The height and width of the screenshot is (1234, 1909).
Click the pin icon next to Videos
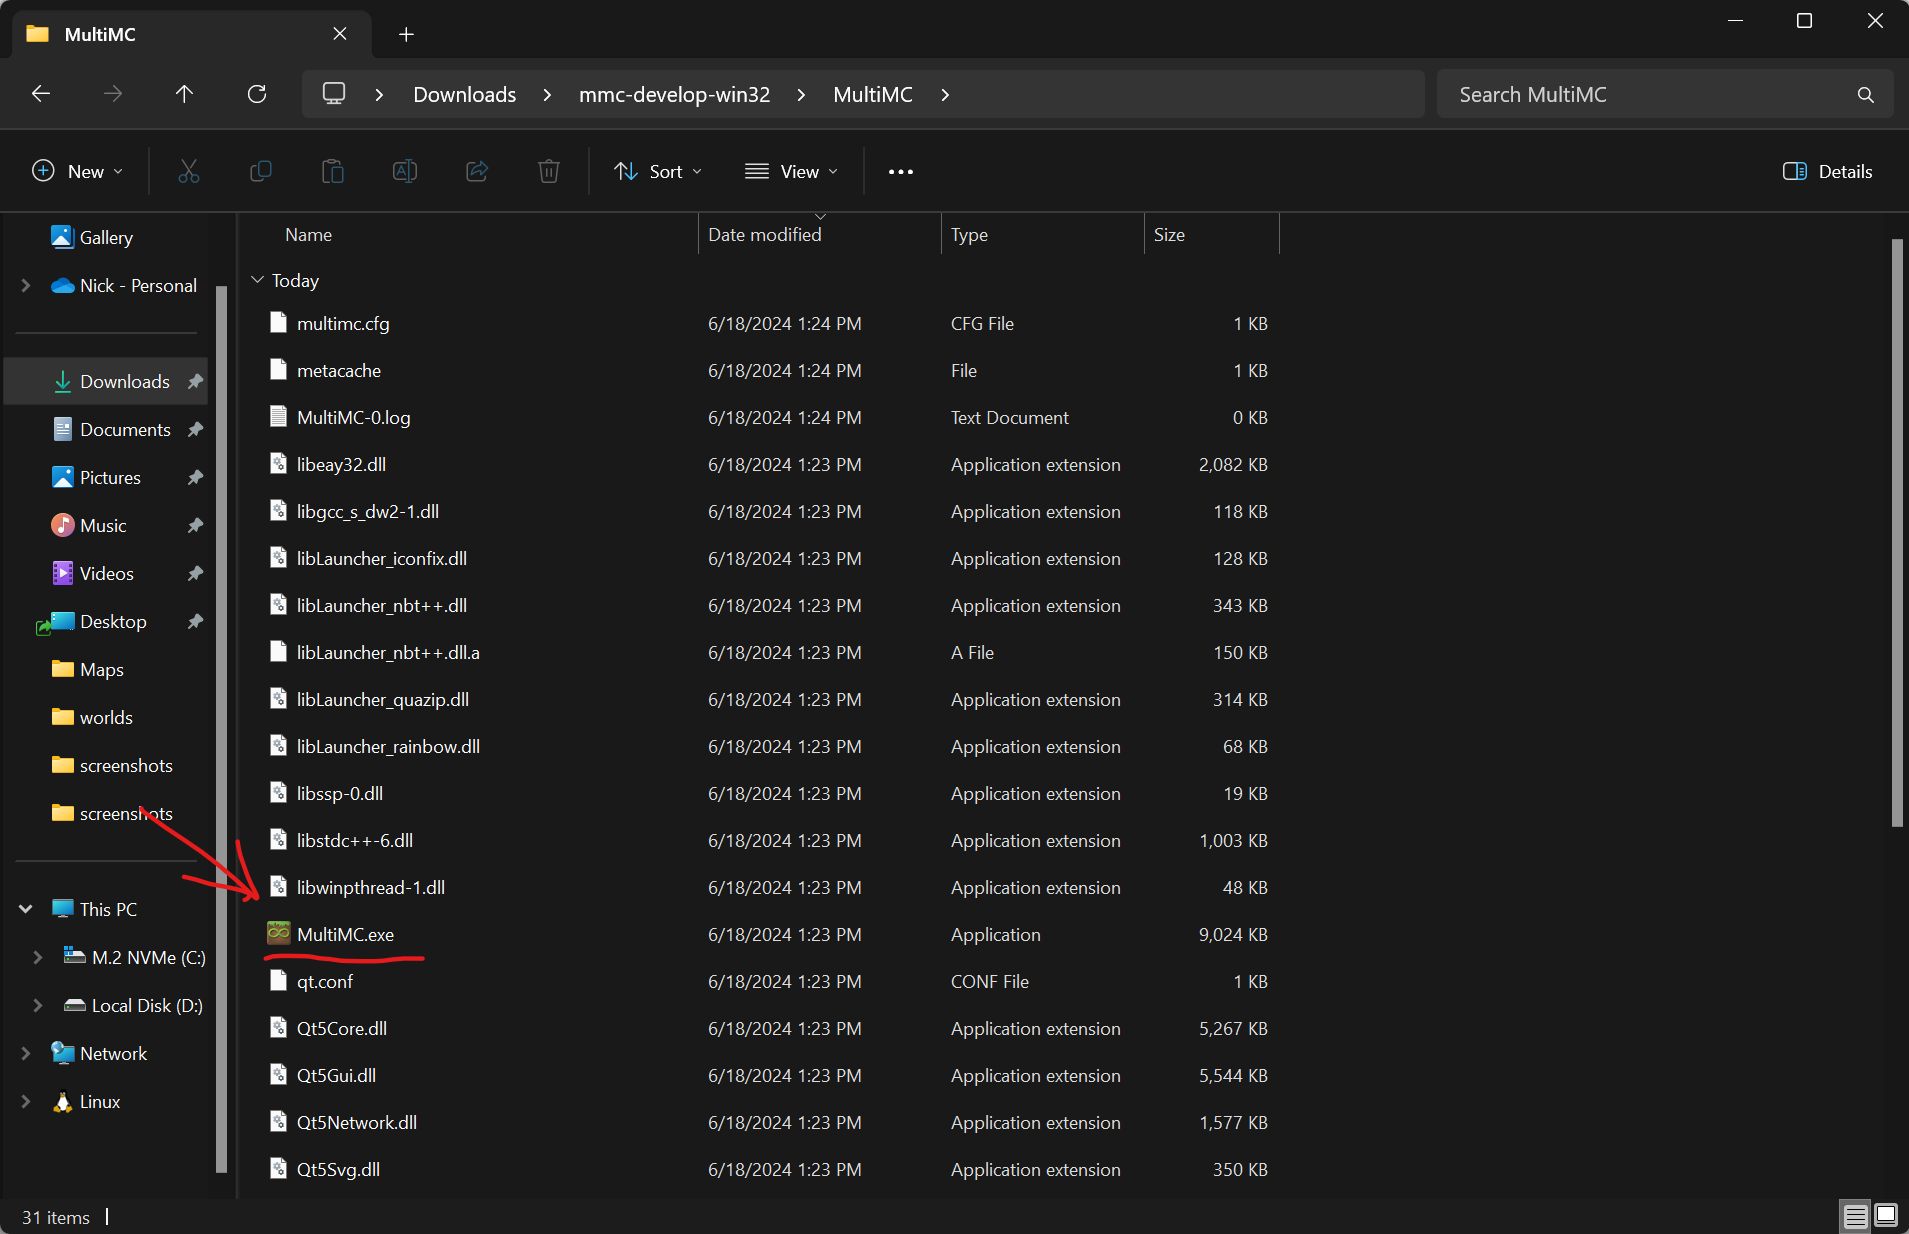pos(196,574)
